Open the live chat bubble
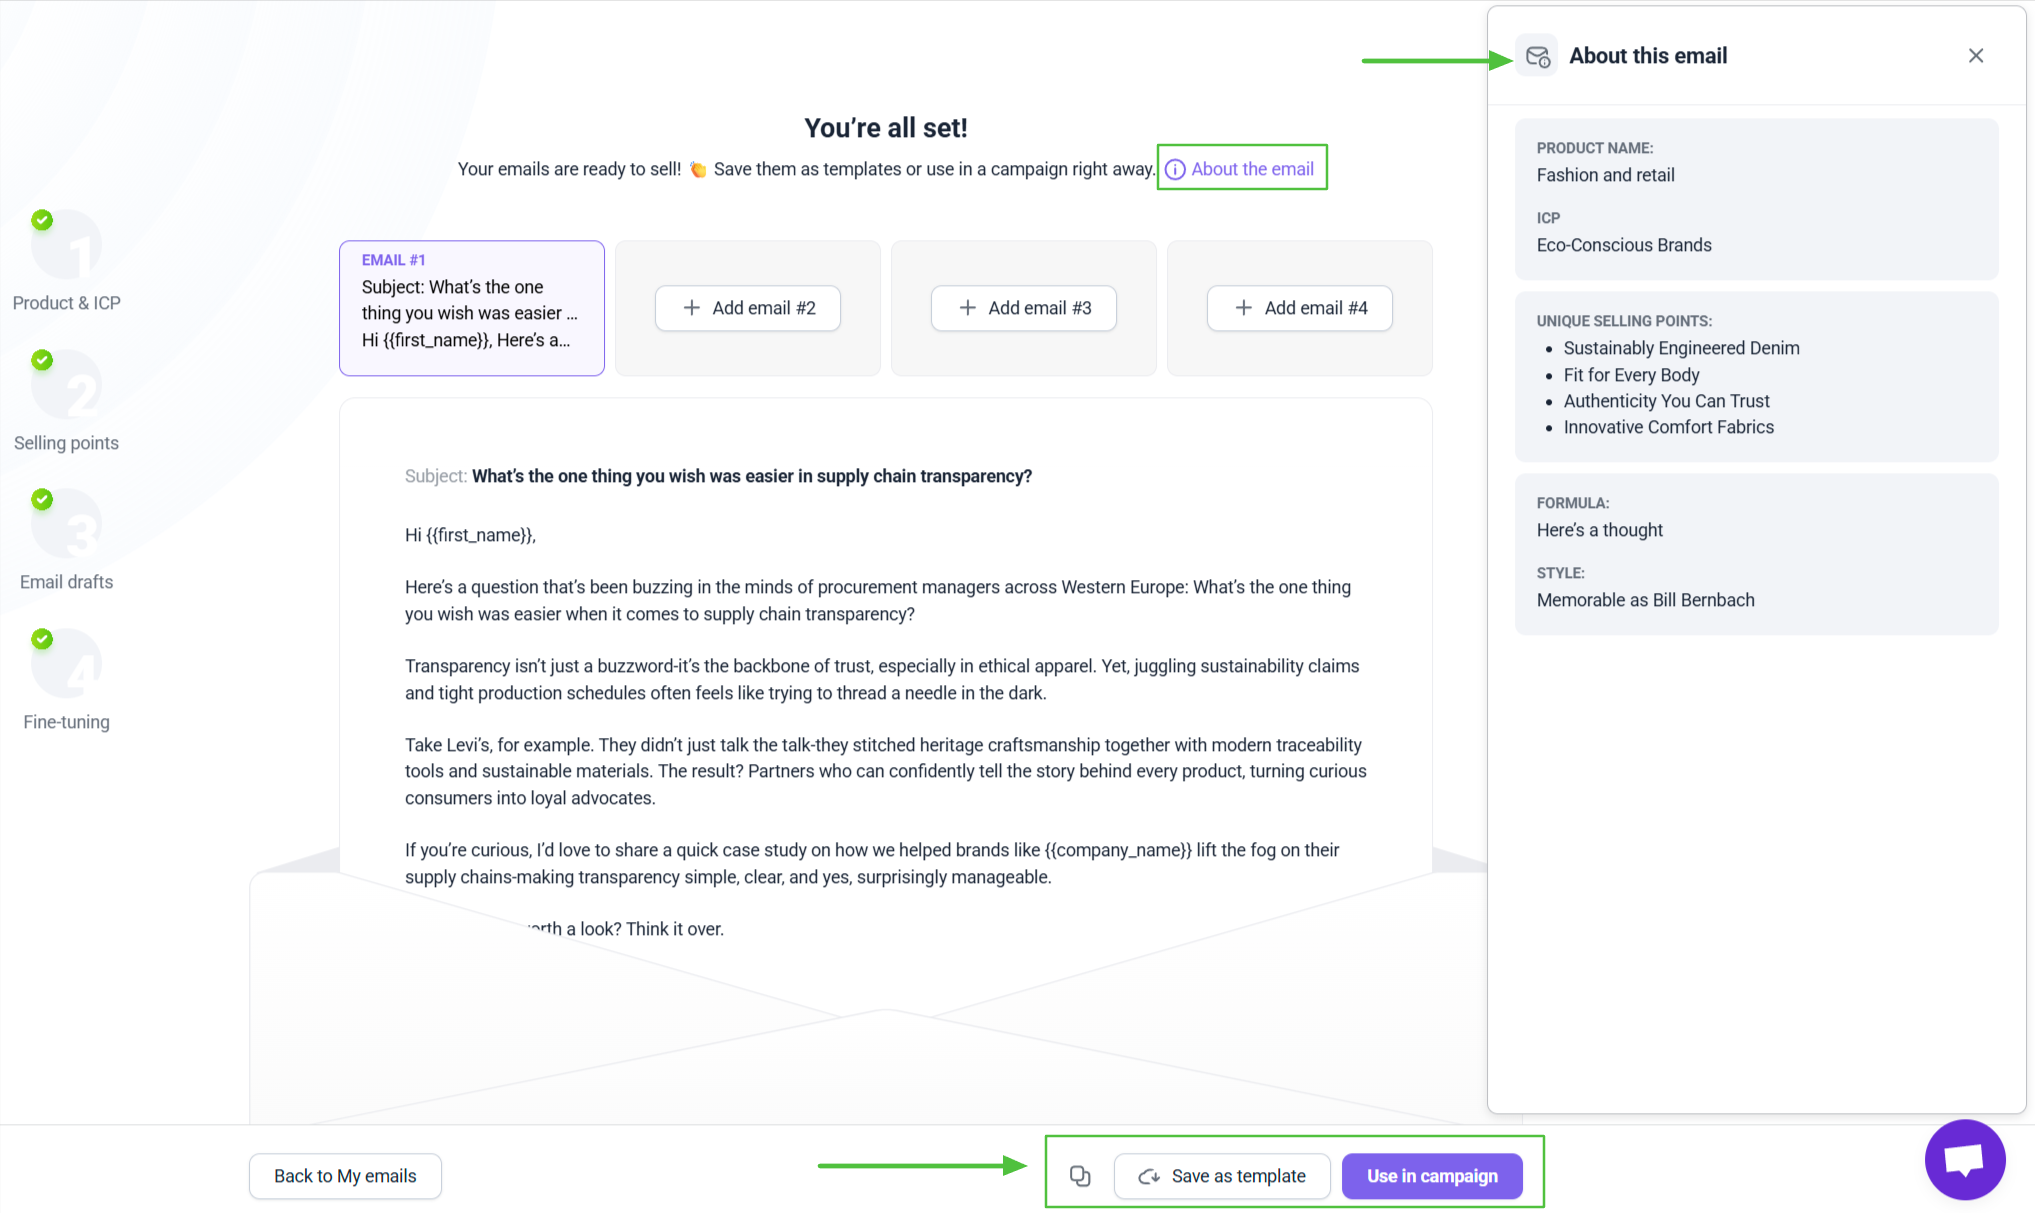Viewport: 2035px width, 1213px height. click(1965, 1160)
